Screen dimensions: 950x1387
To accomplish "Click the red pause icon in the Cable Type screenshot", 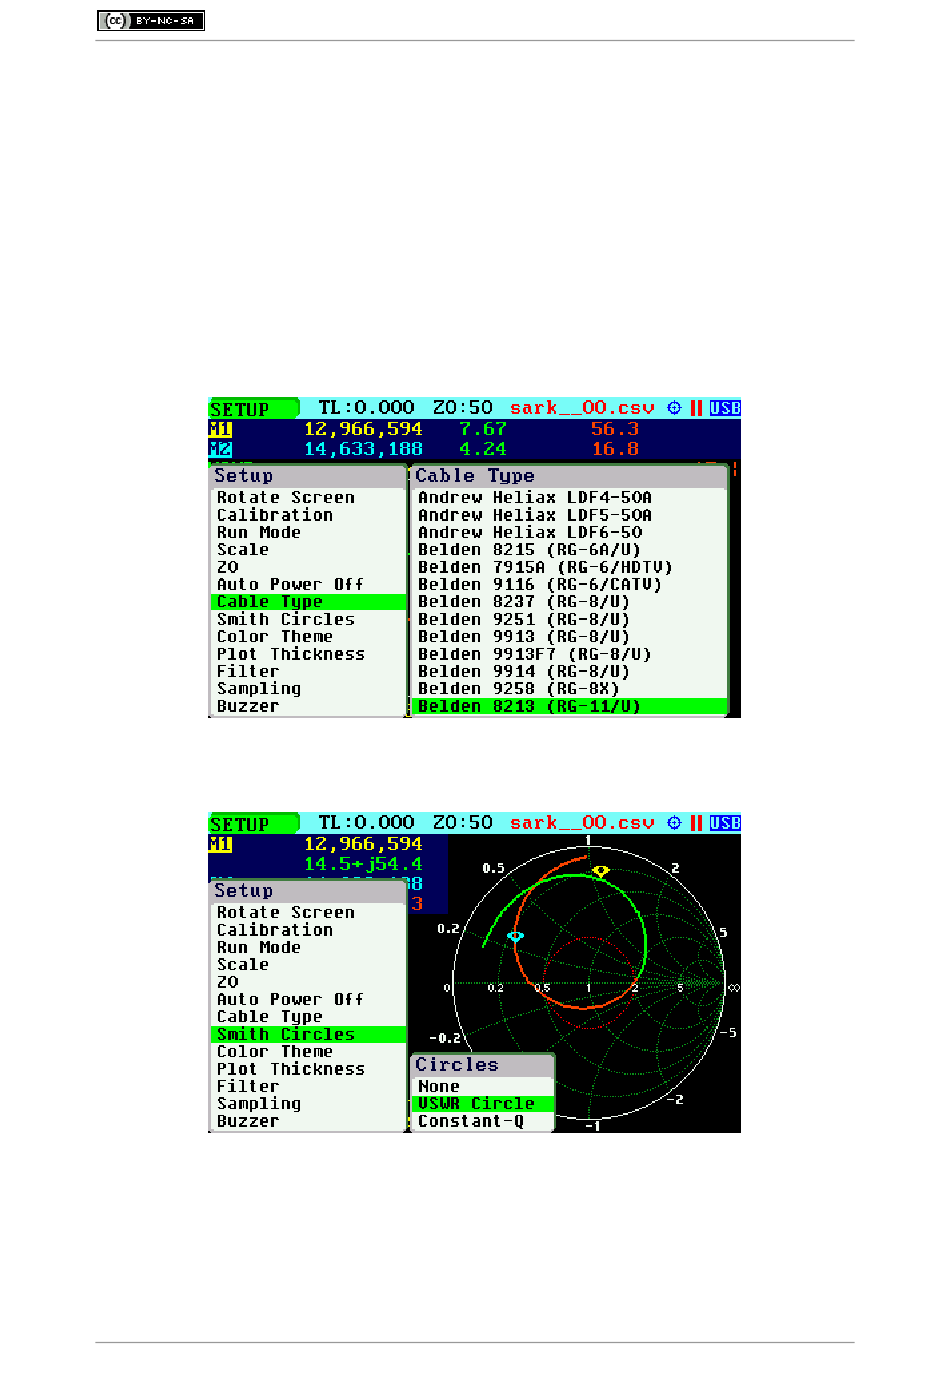I will coord(696,408).
